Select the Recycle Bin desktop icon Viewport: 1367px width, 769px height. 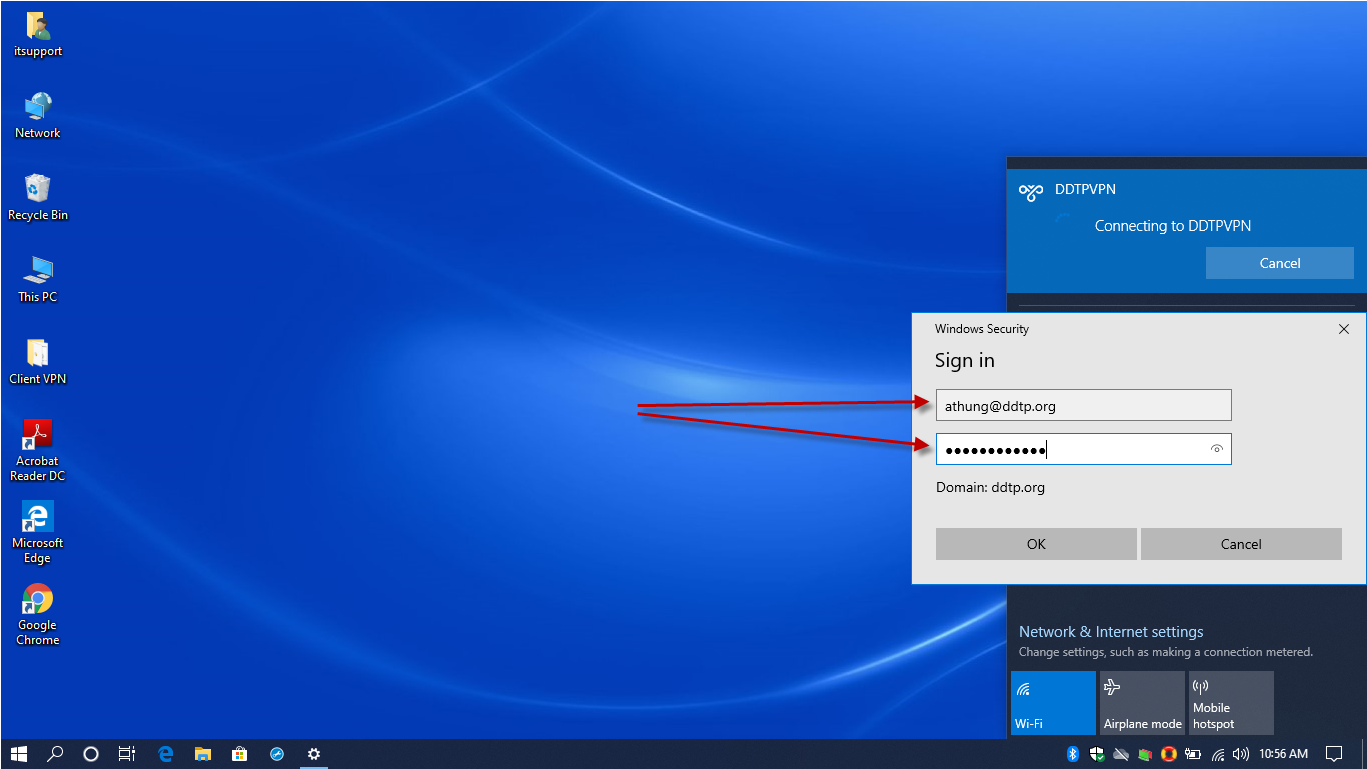(38, 198)
